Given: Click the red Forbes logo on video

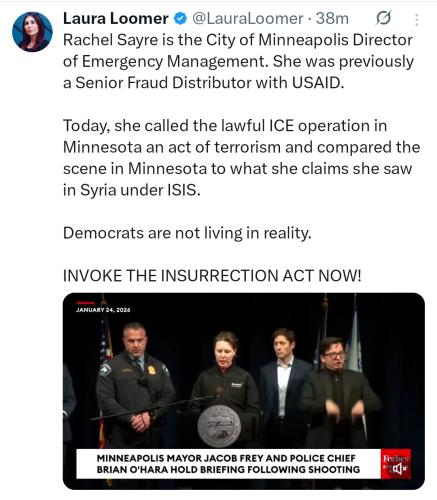Looking at the screenshot, I should coord(396,458).
